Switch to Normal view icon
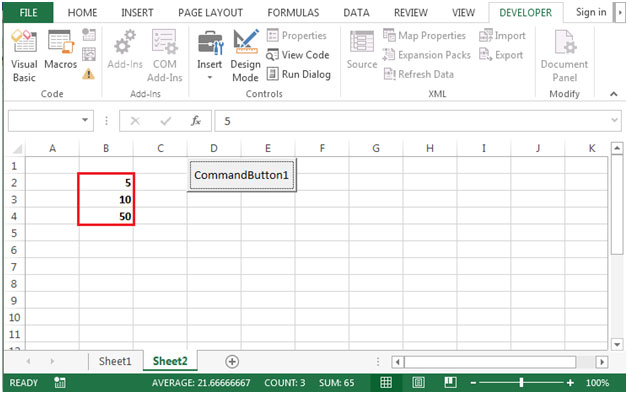 [x=386, y=382]
